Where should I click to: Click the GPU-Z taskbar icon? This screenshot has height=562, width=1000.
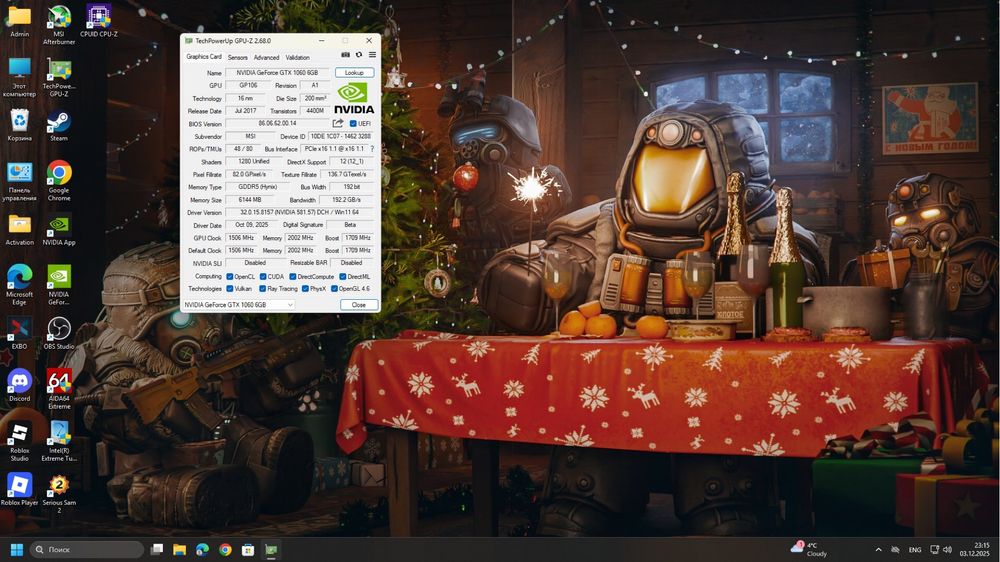point(271,549)
